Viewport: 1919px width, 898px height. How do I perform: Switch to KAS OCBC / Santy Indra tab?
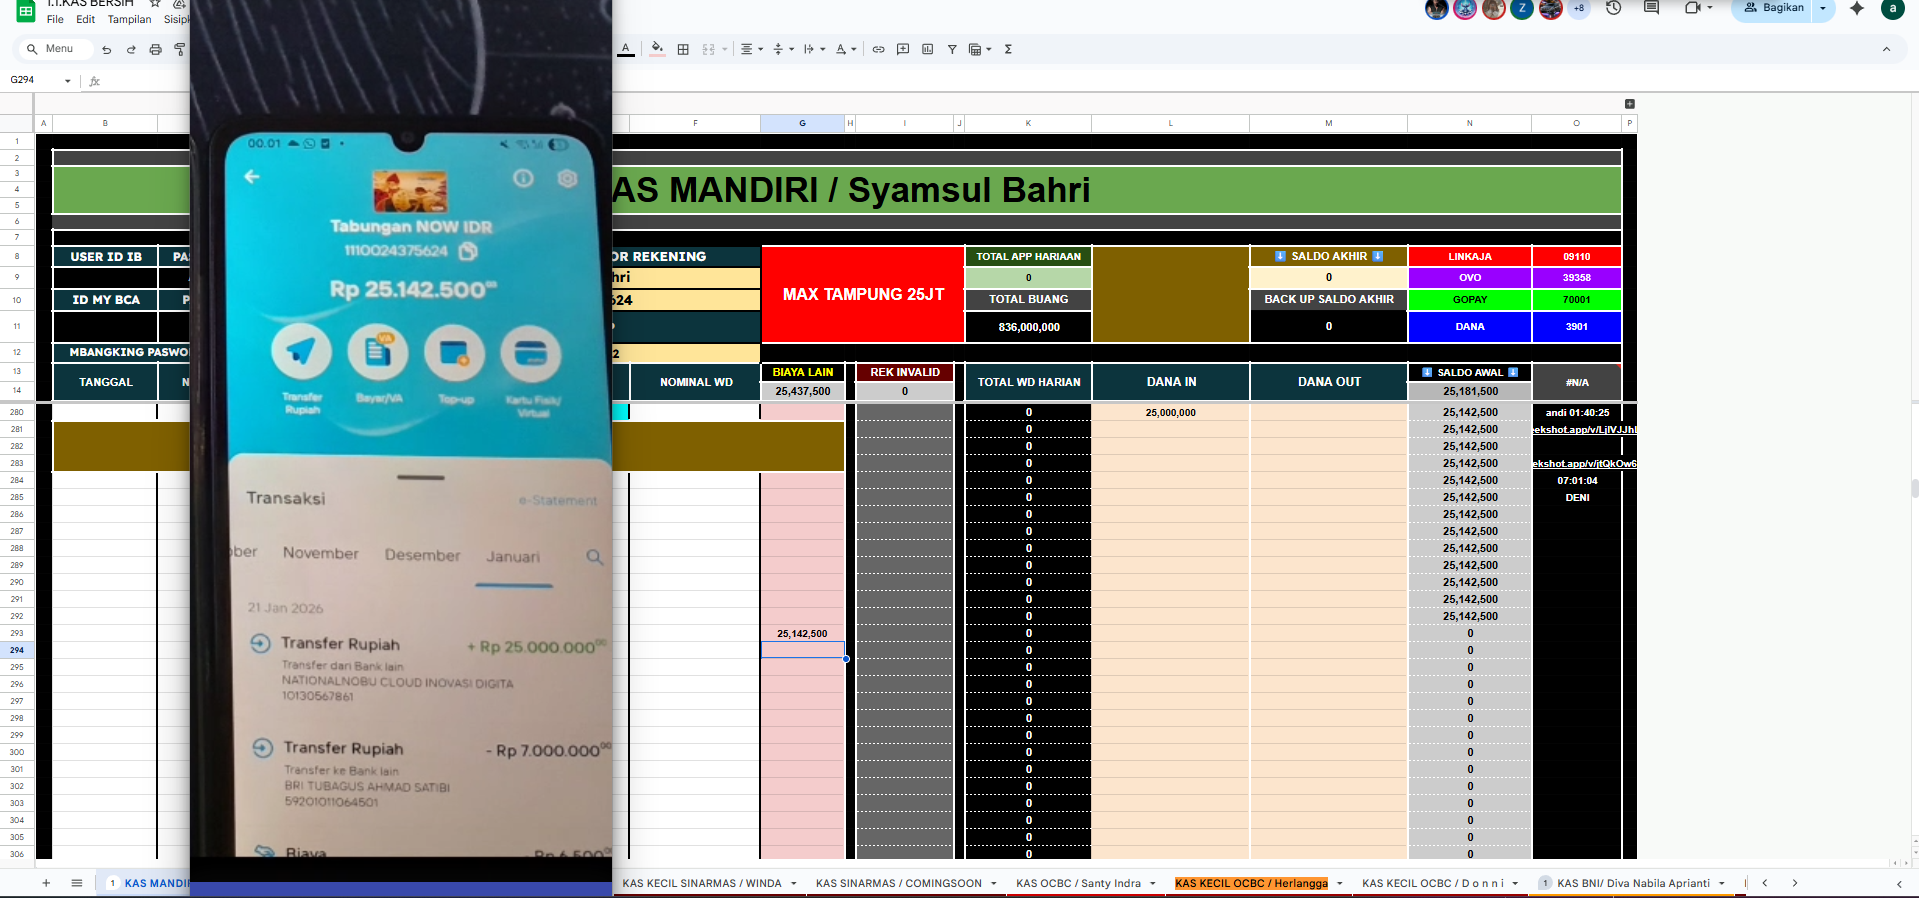point(1078,883)
